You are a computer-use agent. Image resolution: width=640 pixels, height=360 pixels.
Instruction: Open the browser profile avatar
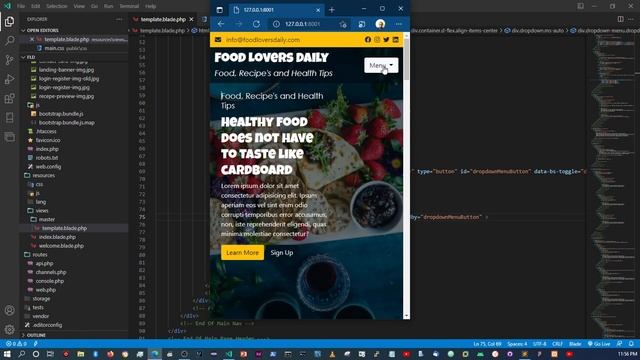(380, 24)
